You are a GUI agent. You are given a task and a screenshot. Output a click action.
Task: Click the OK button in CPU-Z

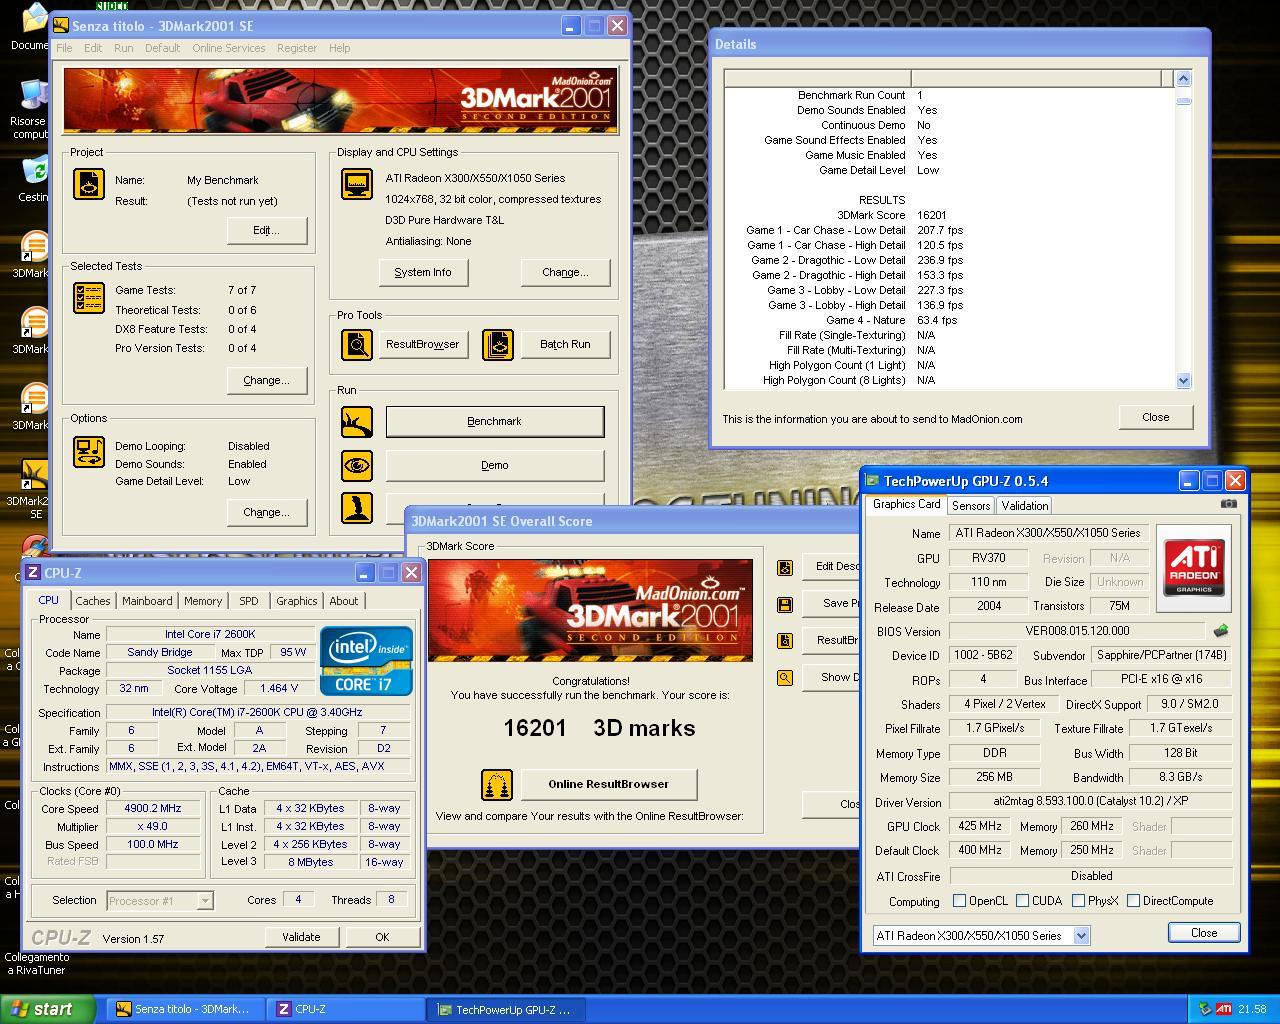coord(382,937)
